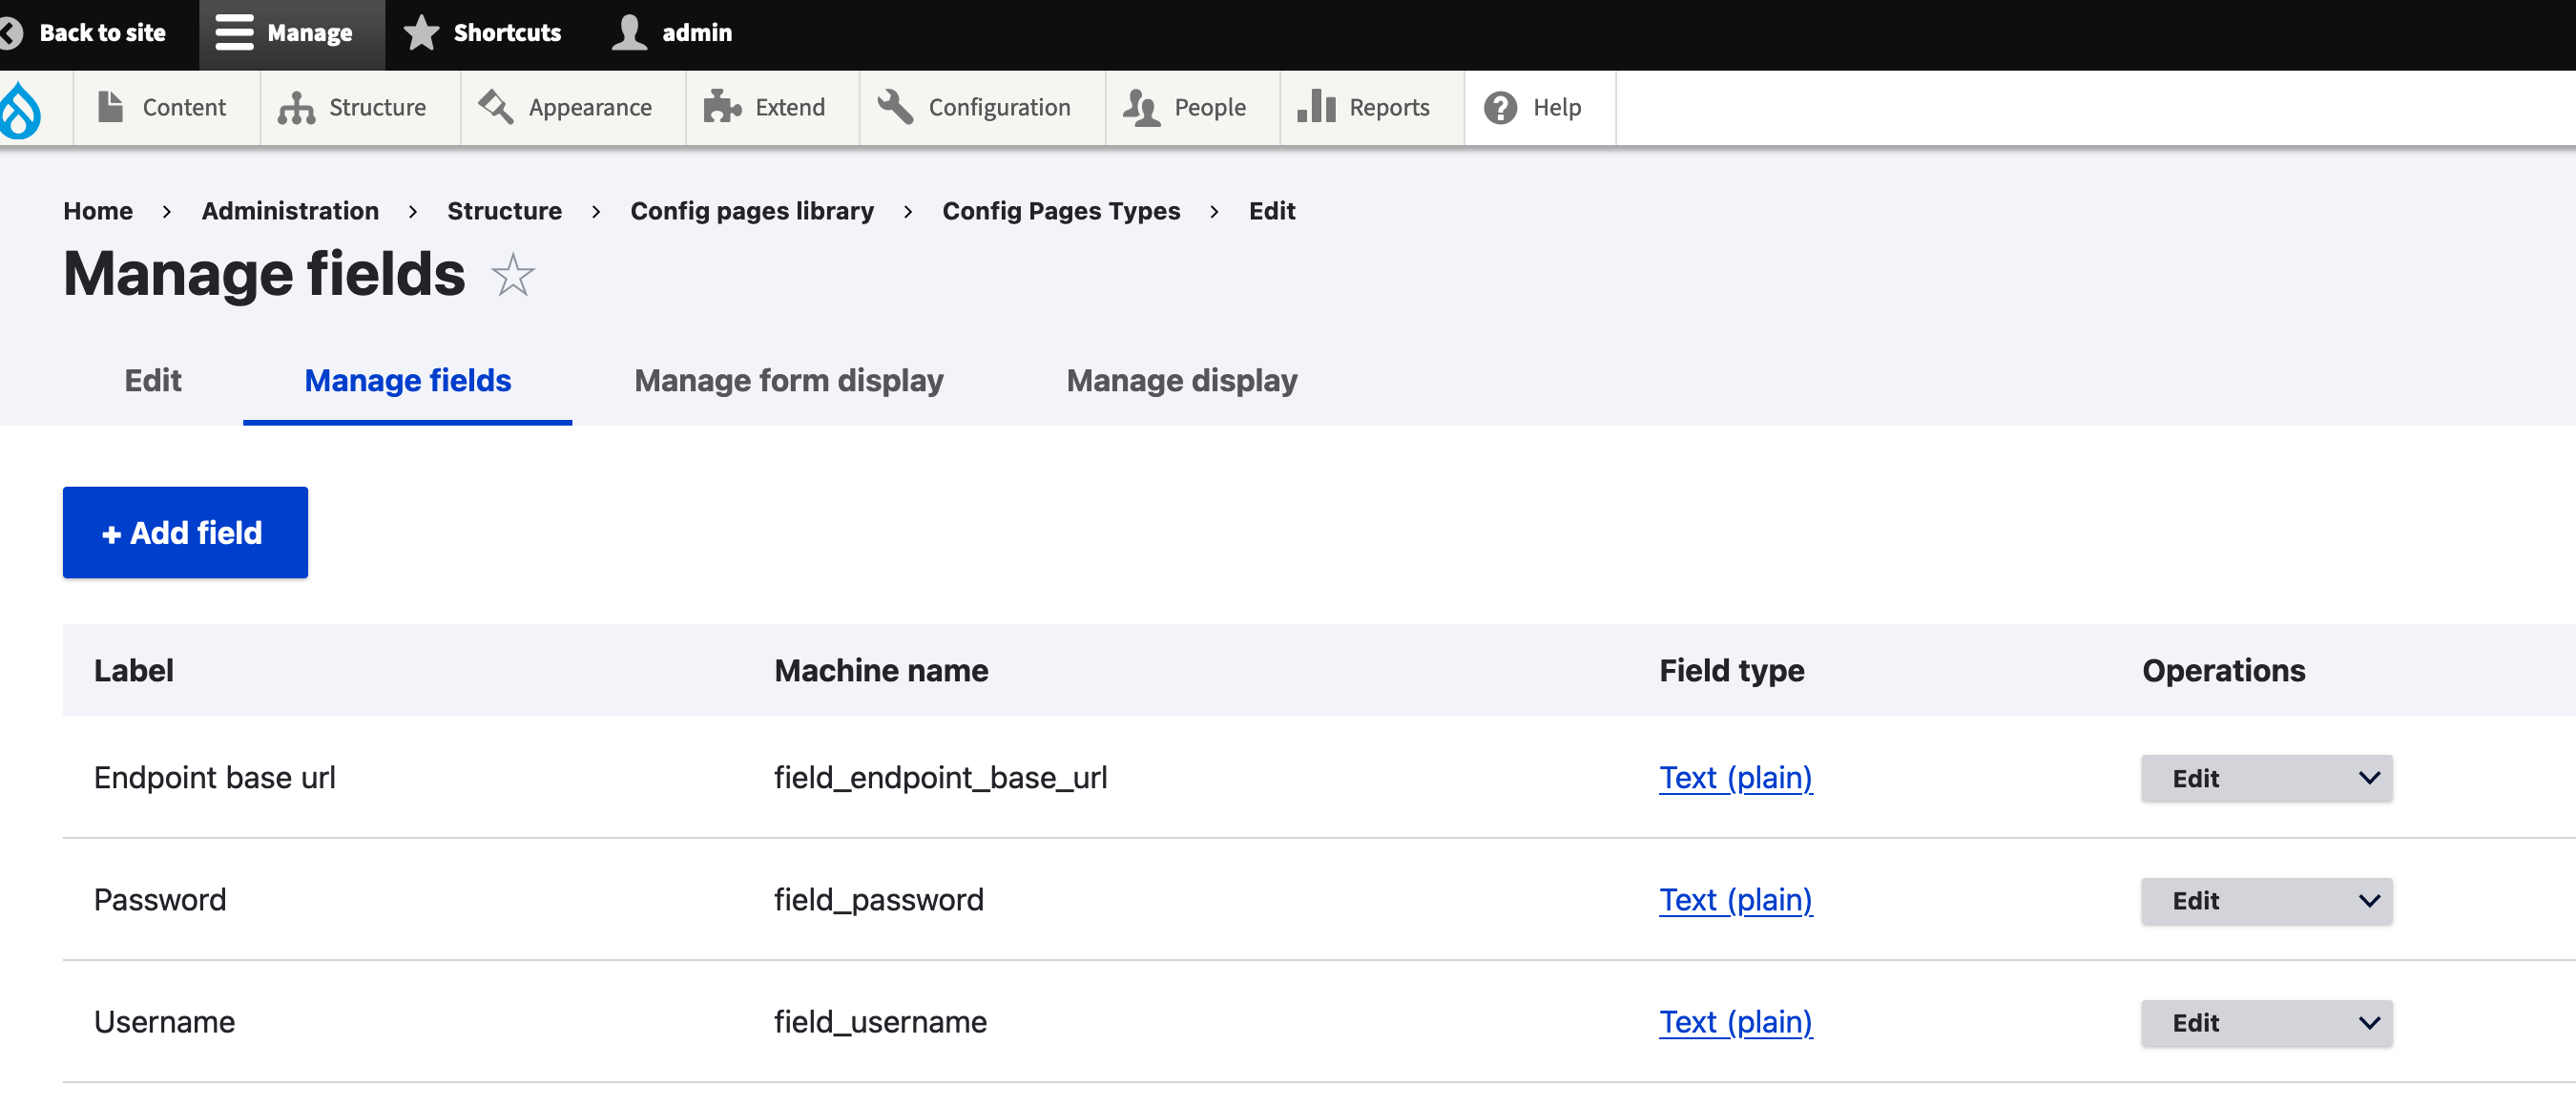Follow the Edit breadcrumb link
The image size is (2576, 1107).
pos(1272,211)
